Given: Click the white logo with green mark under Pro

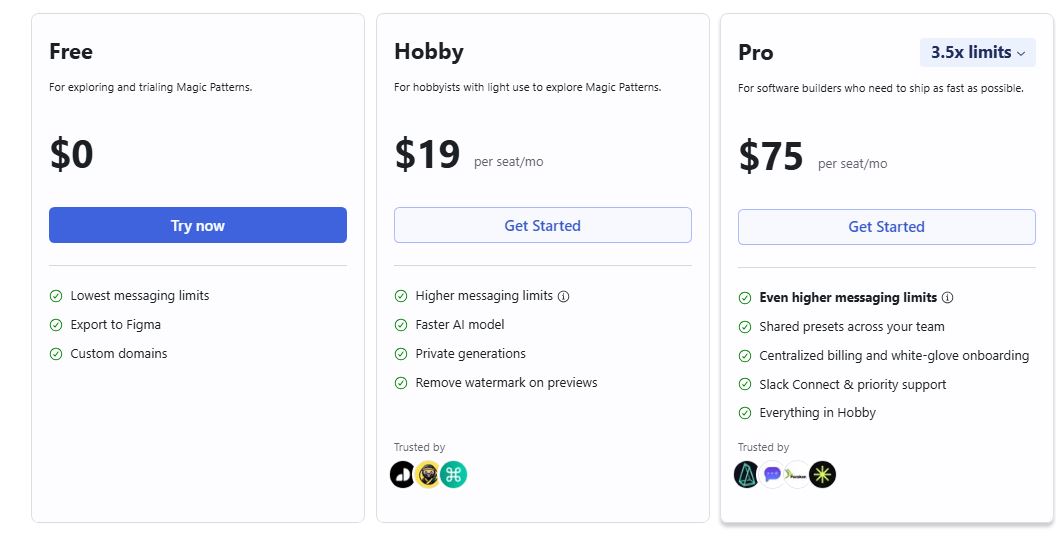Looking at the screenshot, I should [x=797, y=474].
